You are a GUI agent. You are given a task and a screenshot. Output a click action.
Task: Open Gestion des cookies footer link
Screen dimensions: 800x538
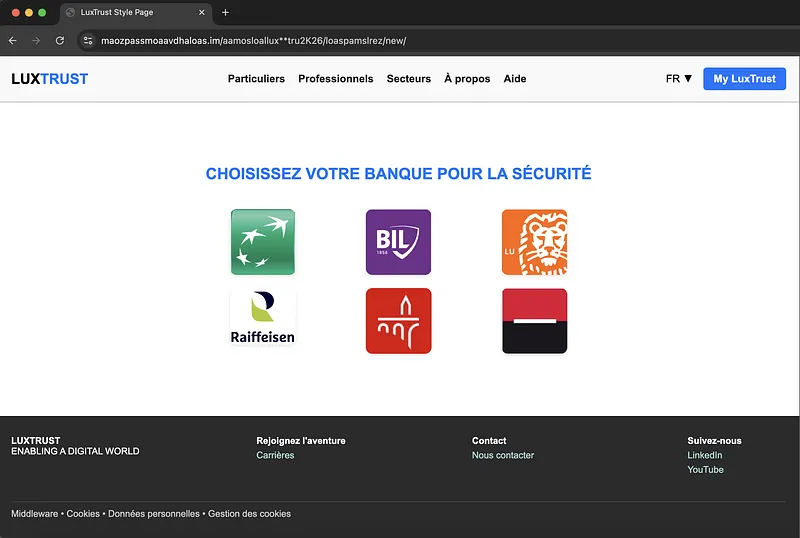click(x=249, y=513)
